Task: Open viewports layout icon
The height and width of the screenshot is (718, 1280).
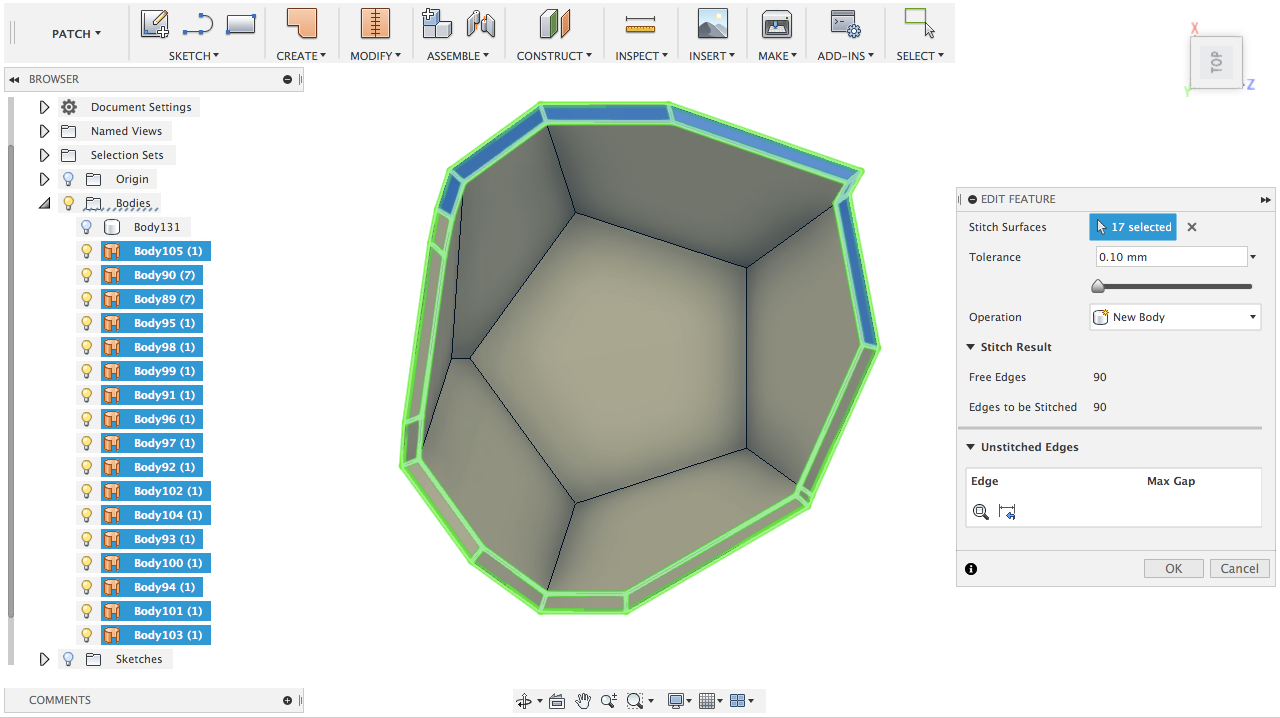Action: tap(738, 701)
